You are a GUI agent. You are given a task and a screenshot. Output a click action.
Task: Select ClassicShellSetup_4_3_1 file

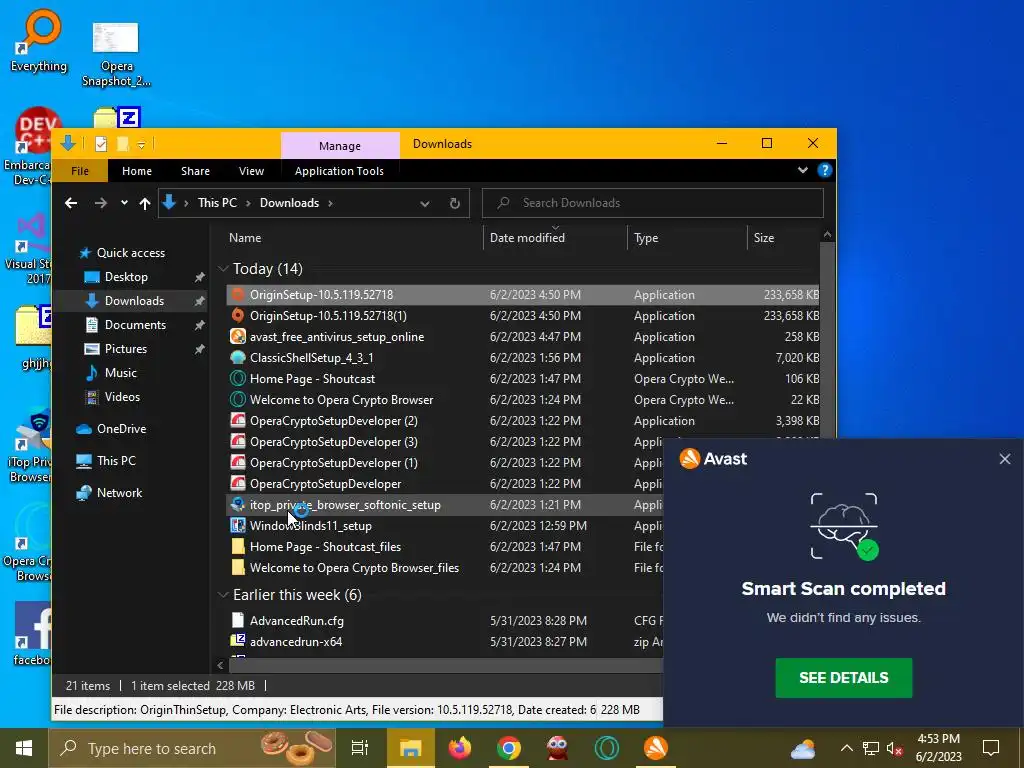522,358
